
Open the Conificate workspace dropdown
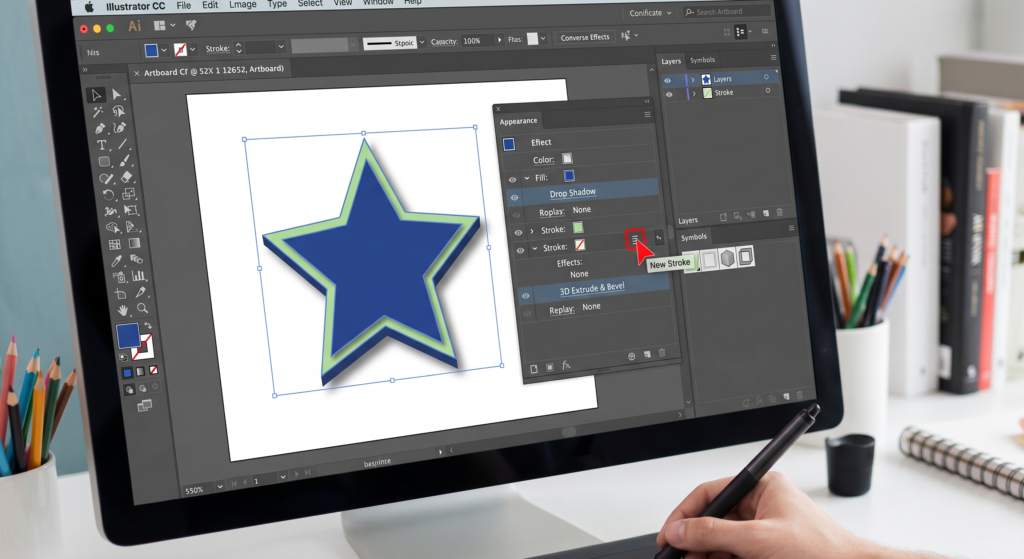point(651,13)
